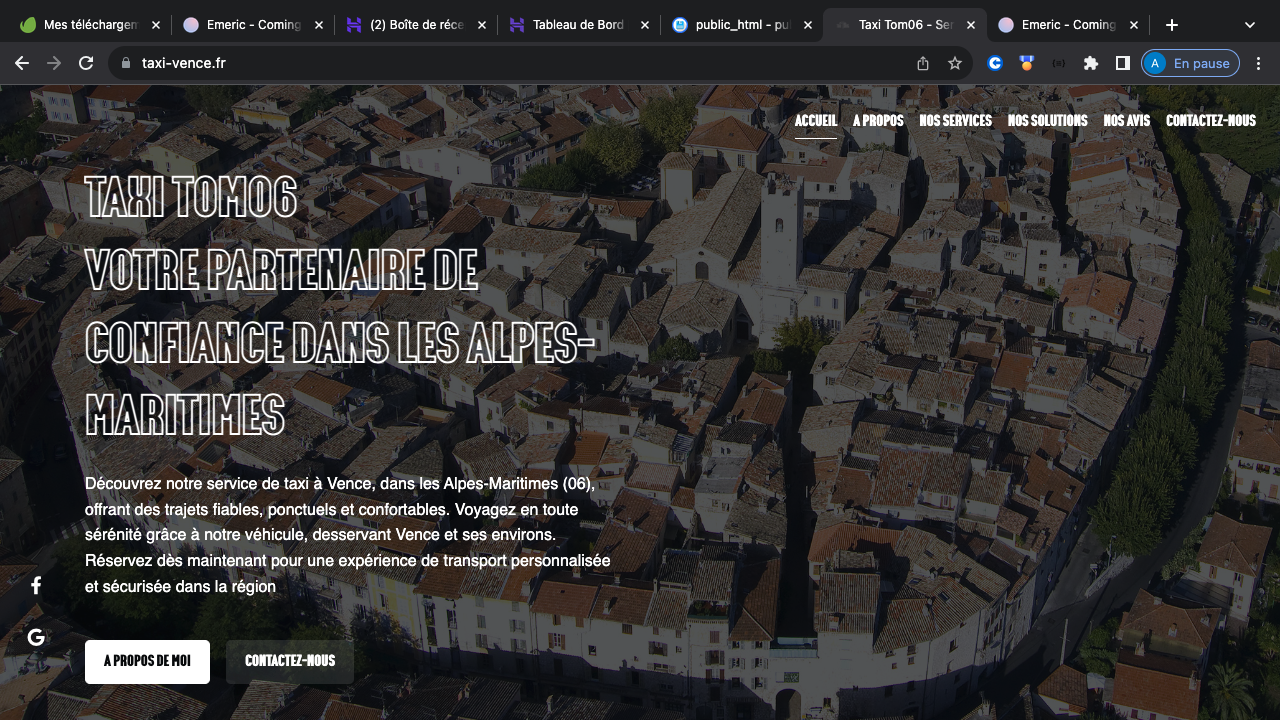
Task: Open a new tab with the plus button
Action: pos(1172,25)
